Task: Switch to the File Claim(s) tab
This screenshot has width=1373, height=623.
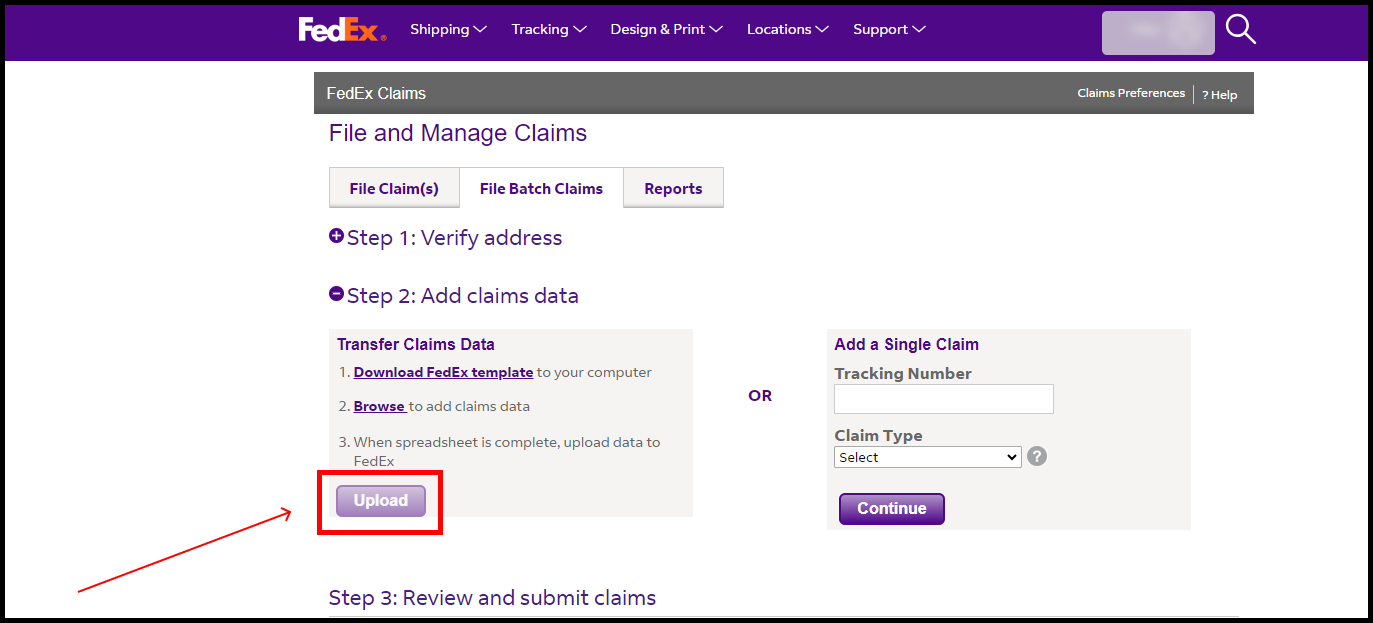Action: click(394, 188)
